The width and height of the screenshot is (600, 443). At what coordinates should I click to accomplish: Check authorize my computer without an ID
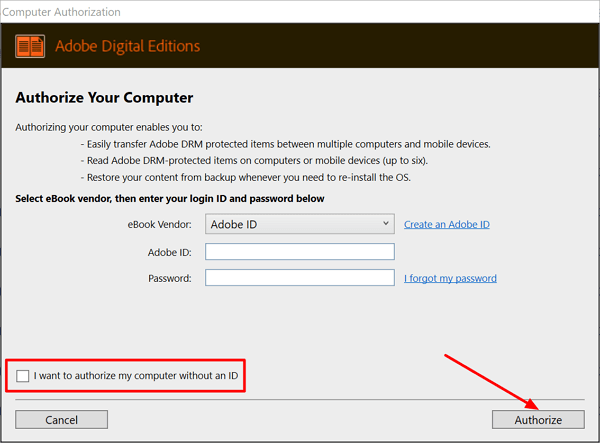tap(23, 376)
